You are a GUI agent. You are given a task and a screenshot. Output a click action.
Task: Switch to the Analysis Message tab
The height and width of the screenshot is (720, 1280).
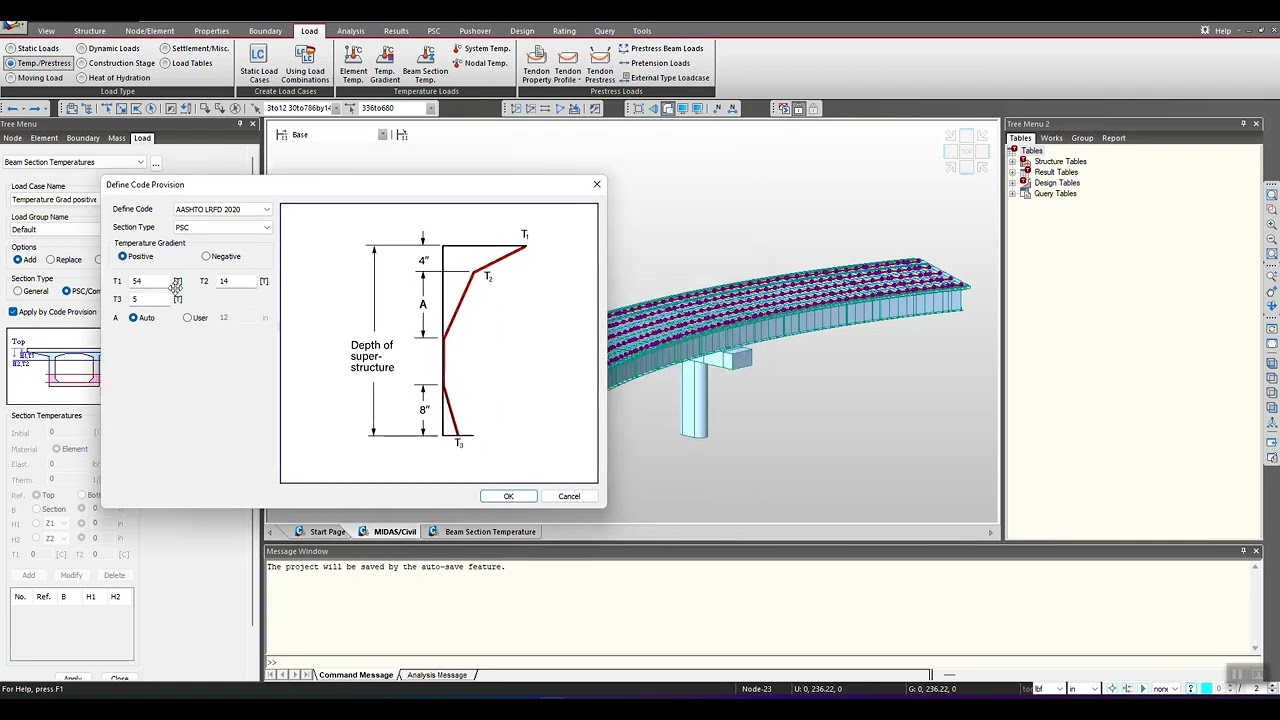point(437,675)
